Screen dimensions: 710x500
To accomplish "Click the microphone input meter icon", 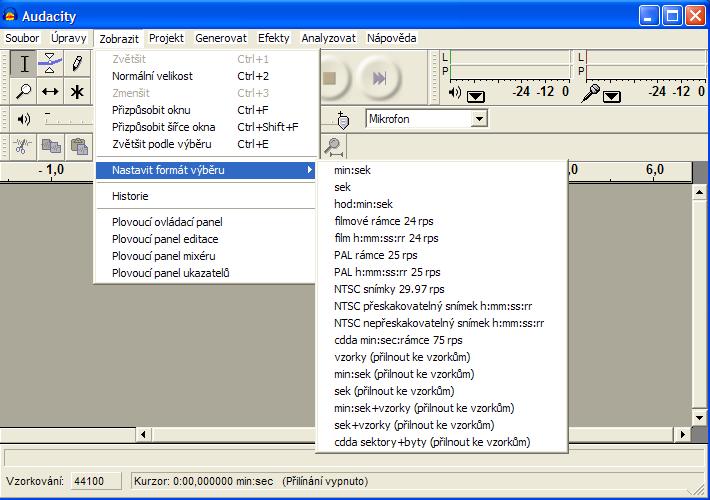I will pyautogui.click(x=591, y=93).
